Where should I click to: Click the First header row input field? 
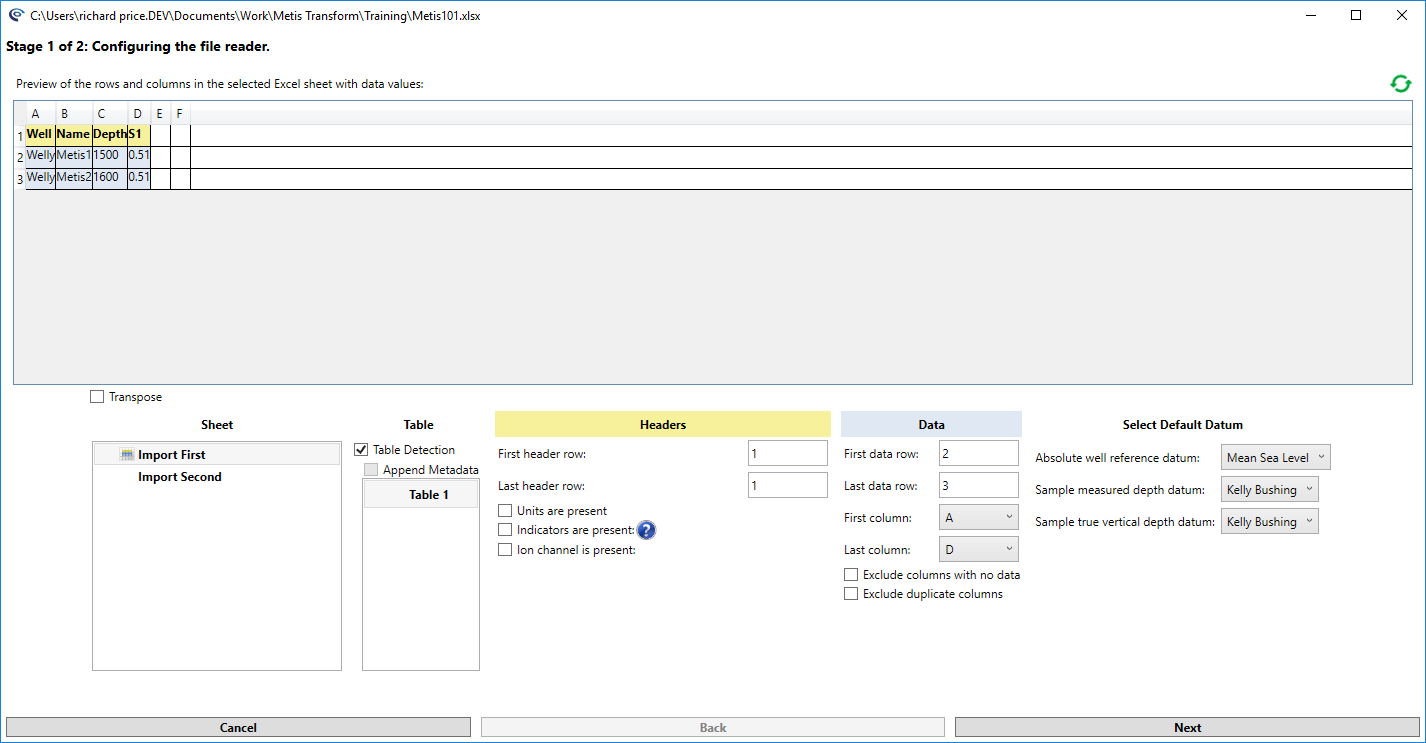point(788,453)
